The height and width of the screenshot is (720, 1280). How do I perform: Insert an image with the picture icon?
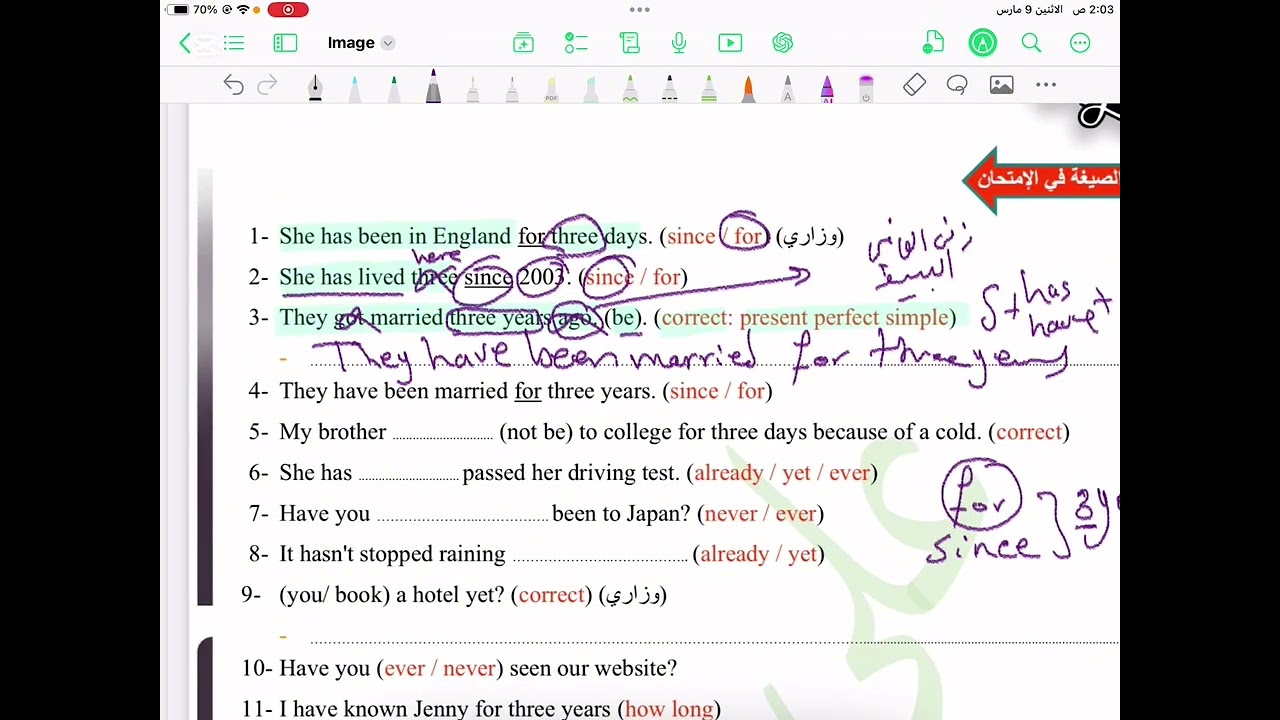pos(1001,86)
